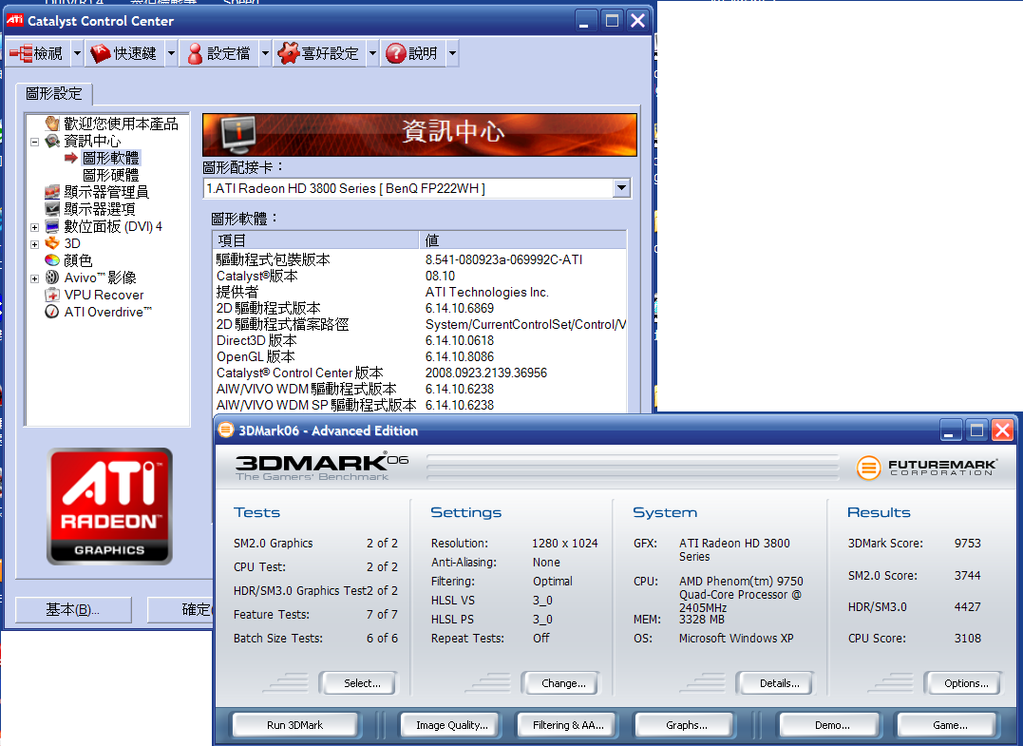Click the Run 3DMark button
The width and height of the screenshot is (1023, 746).
click(x=295, y=725)
